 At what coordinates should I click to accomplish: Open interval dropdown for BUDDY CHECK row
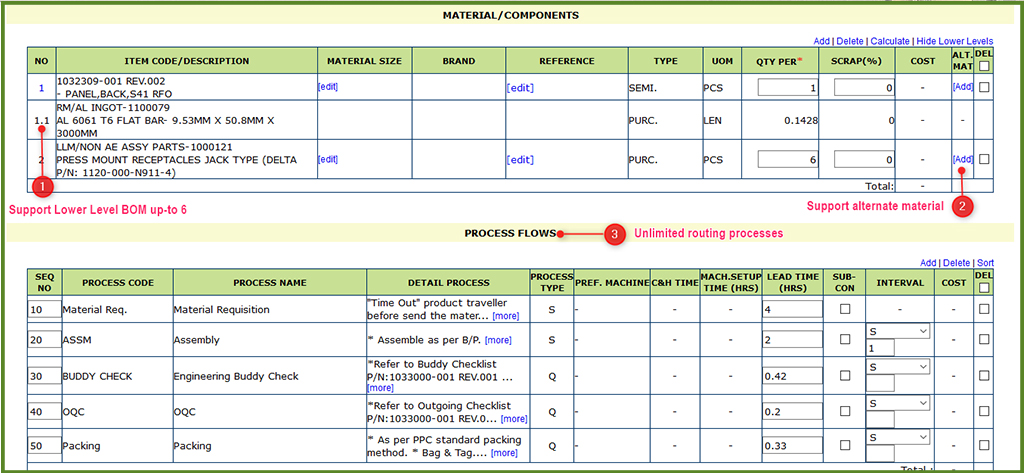[898, 367]
